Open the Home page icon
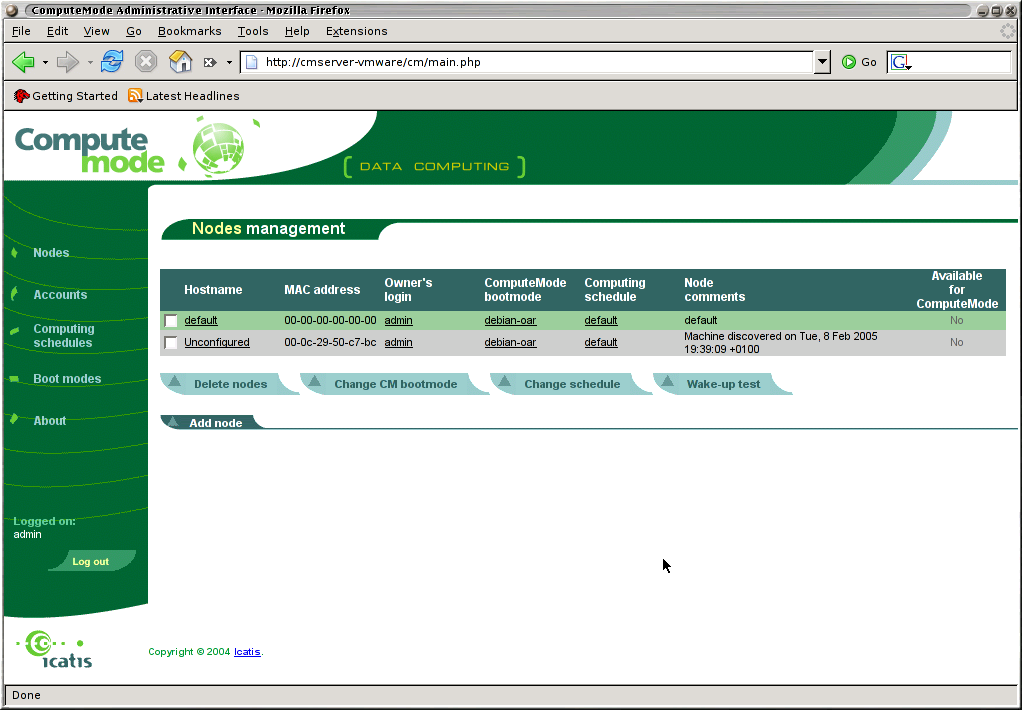This screenshot has height=710, width=1022. tap(181, 61)
